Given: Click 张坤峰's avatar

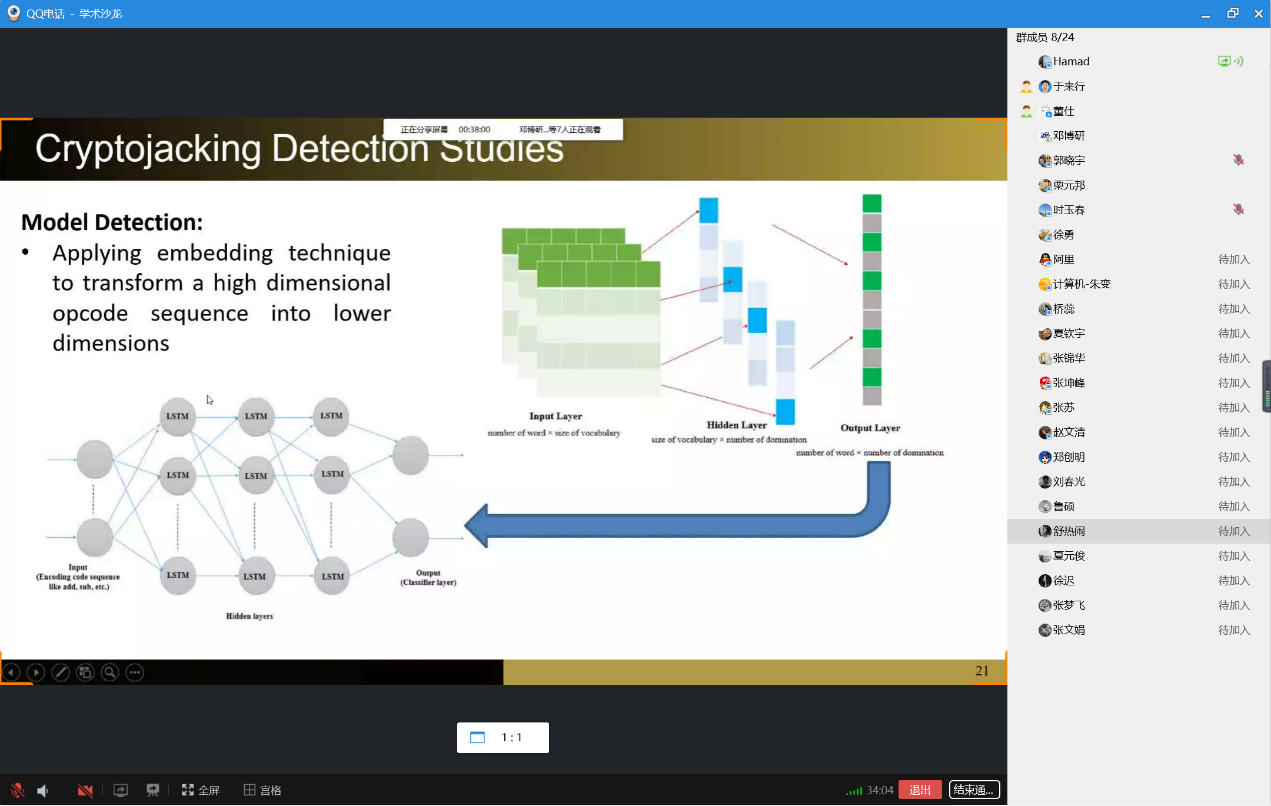Looking at the screenshot, I should click(x=1045, y=383).
